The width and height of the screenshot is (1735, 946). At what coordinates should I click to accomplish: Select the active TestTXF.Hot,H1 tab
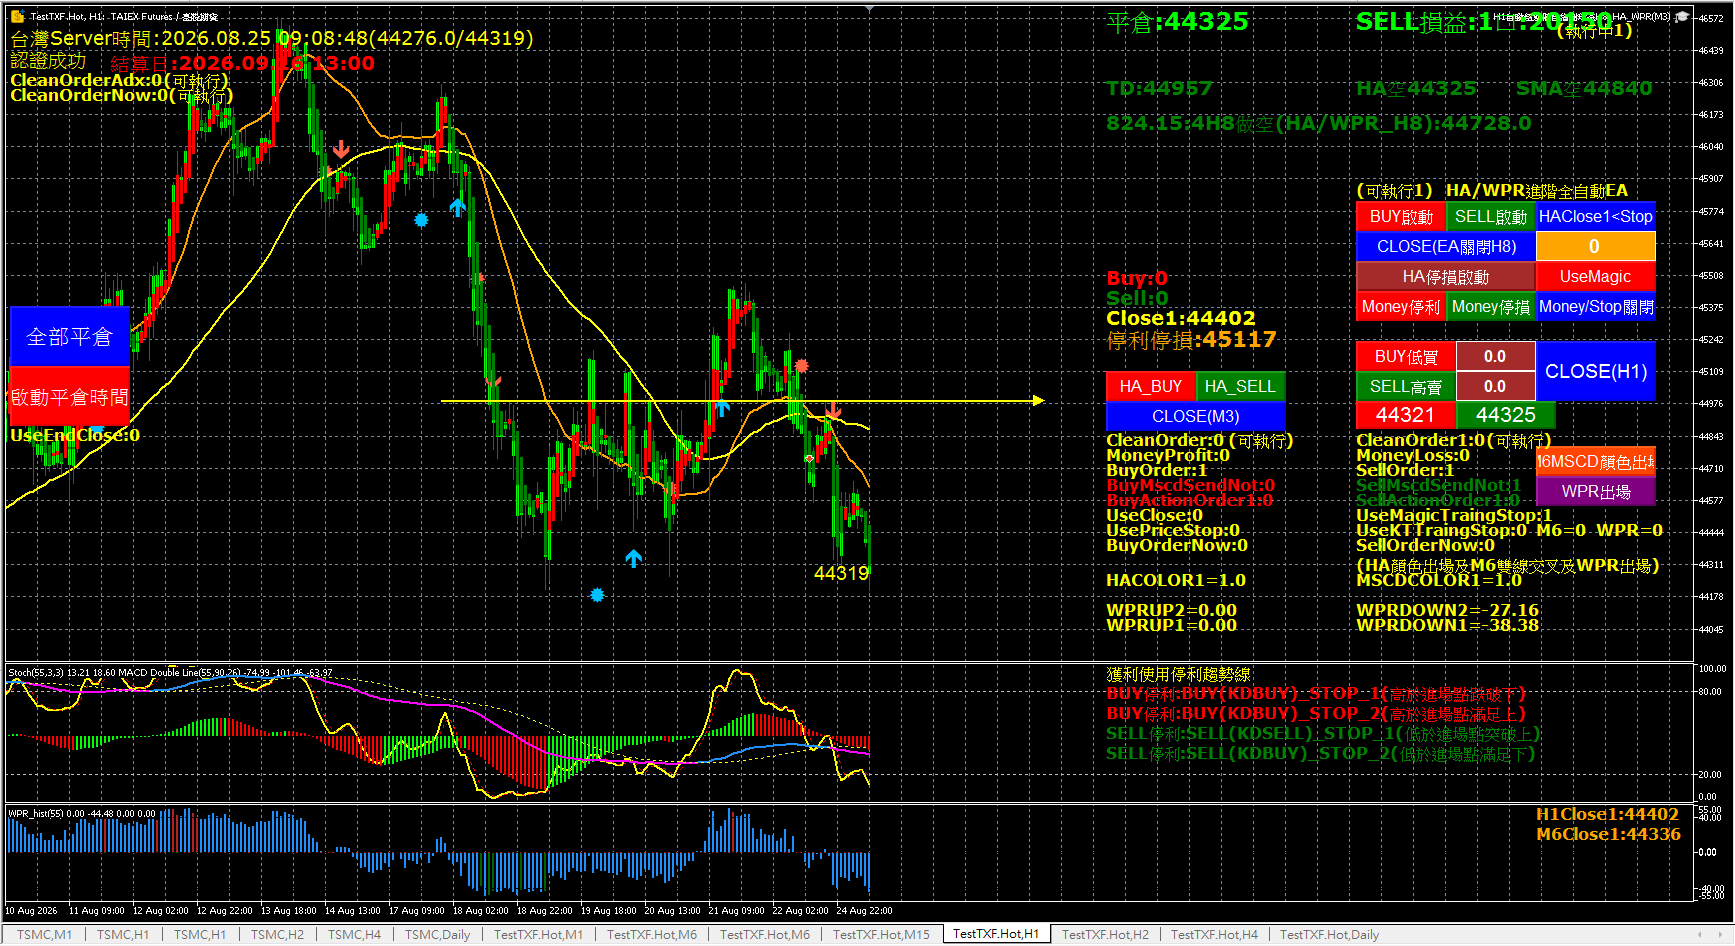click(996, 934)
